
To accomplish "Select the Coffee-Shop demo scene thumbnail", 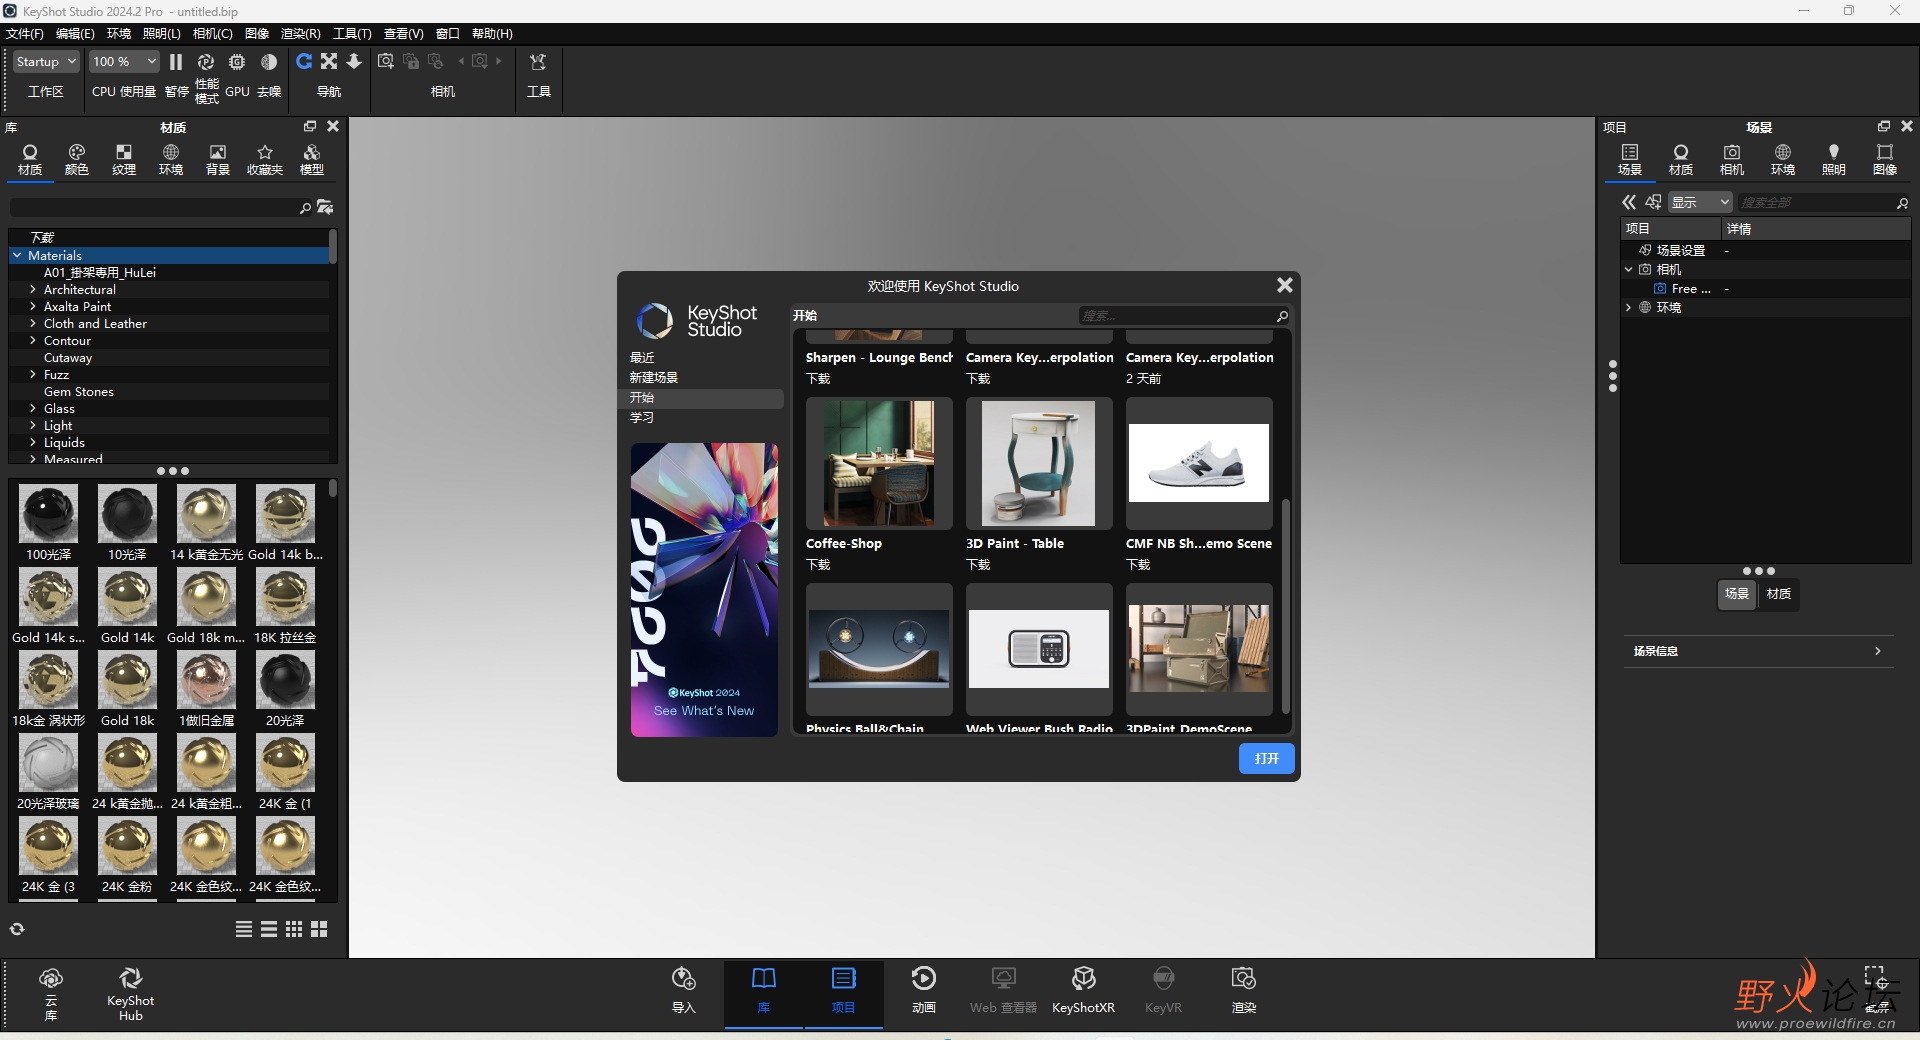I will click(879, 464).
